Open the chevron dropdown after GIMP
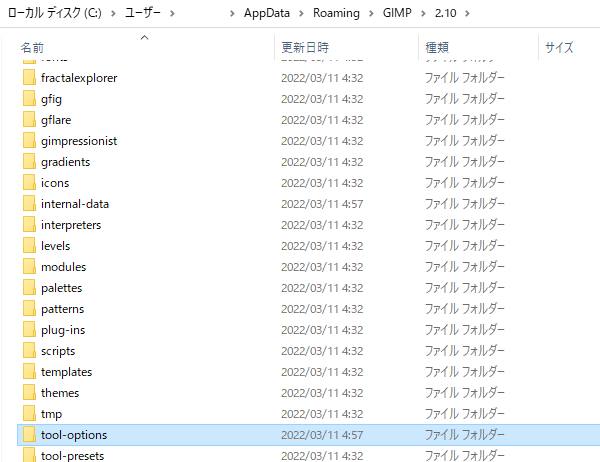The height and width of the screenshot is (462, 600). click(x=422, y=13)
